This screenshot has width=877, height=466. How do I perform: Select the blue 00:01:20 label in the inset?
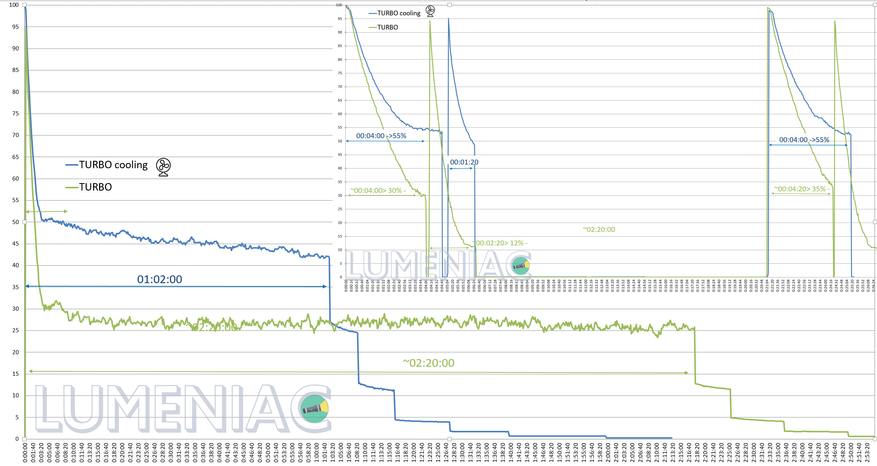(464, 162)
